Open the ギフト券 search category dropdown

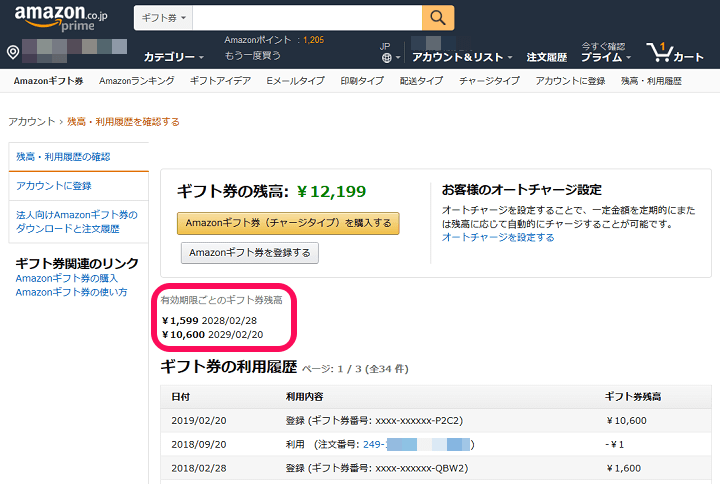(x=163, y=19)
